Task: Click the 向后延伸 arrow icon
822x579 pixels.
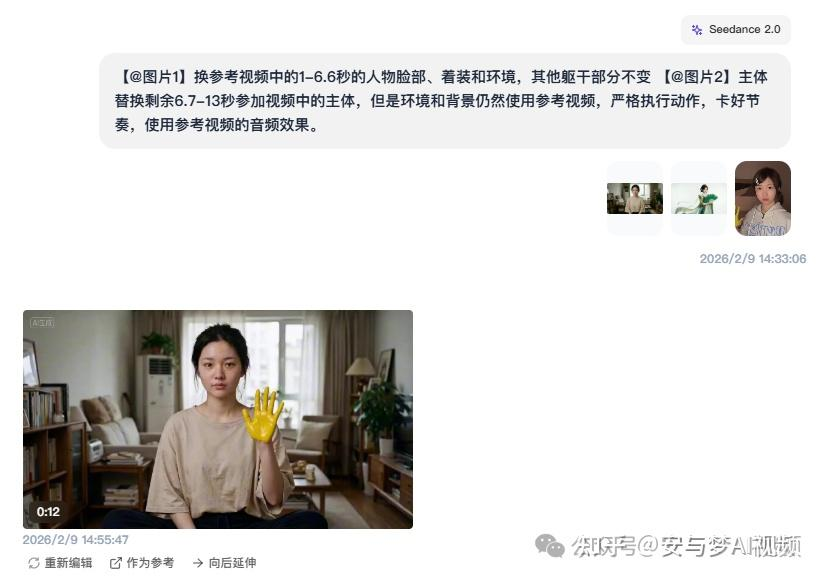Action: coord(198,563)
